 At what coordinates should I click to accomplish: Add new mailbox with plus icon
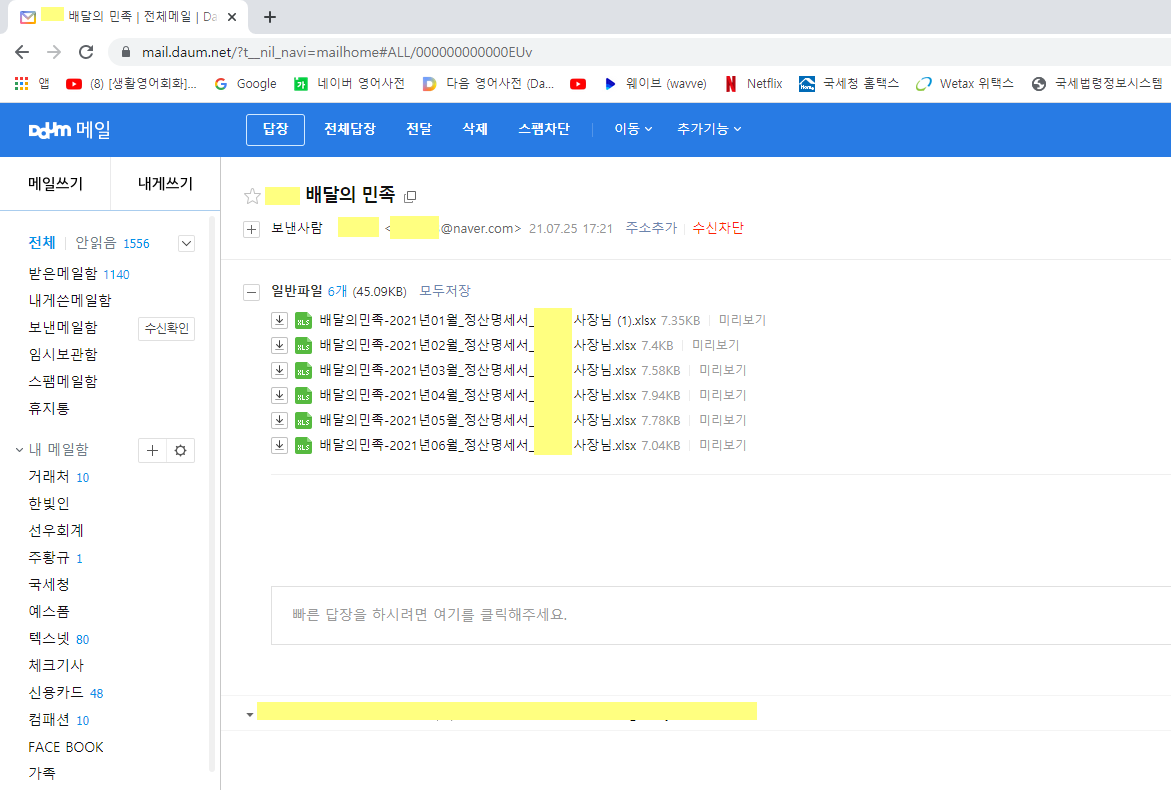click(x=152, y=451)
